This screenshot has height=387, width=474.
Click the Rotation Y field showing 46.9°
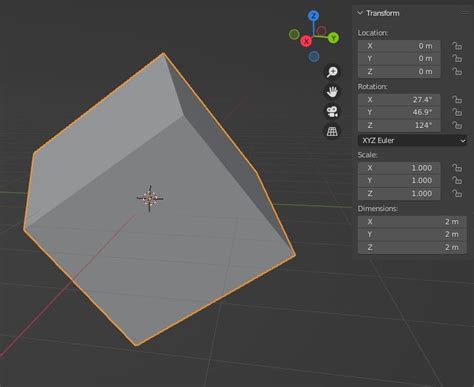399,112
